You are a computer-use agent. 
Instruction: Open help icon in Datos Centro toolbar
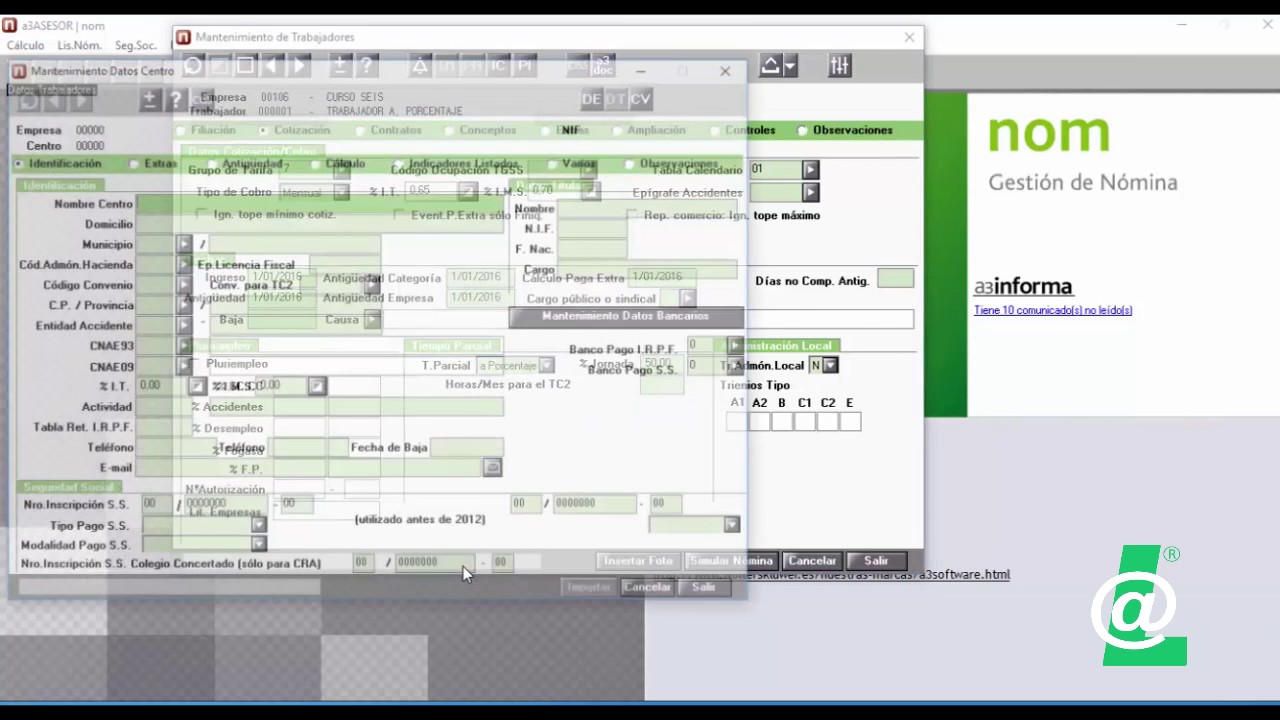click(x=176, y=100)
